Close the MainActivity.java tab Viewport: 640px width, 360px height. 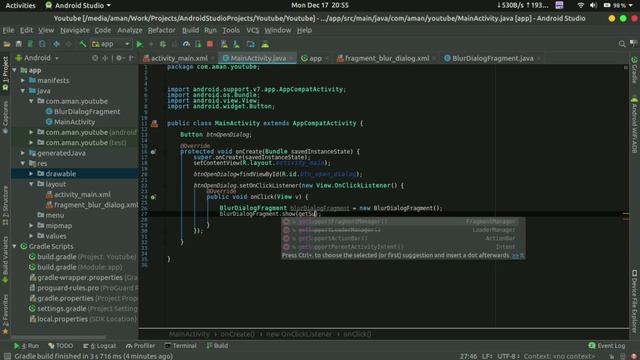291,59
